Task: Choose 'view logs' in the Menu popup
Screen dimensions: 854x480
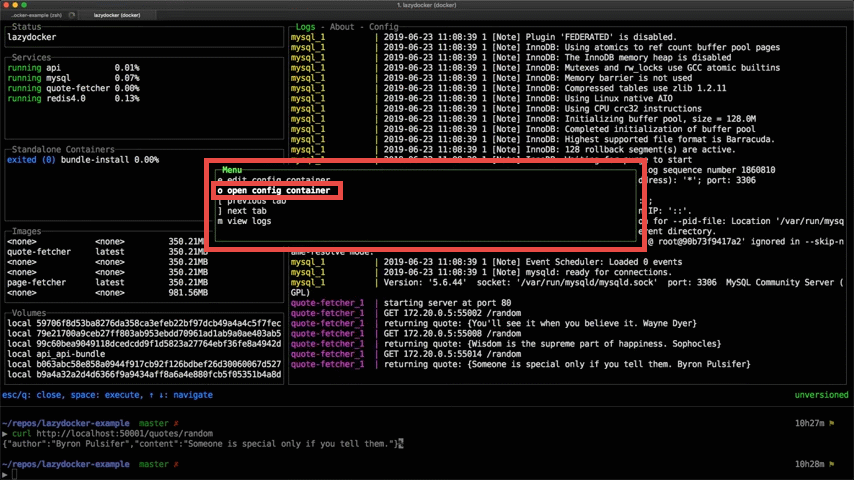Action: click(x=248, y=221)
